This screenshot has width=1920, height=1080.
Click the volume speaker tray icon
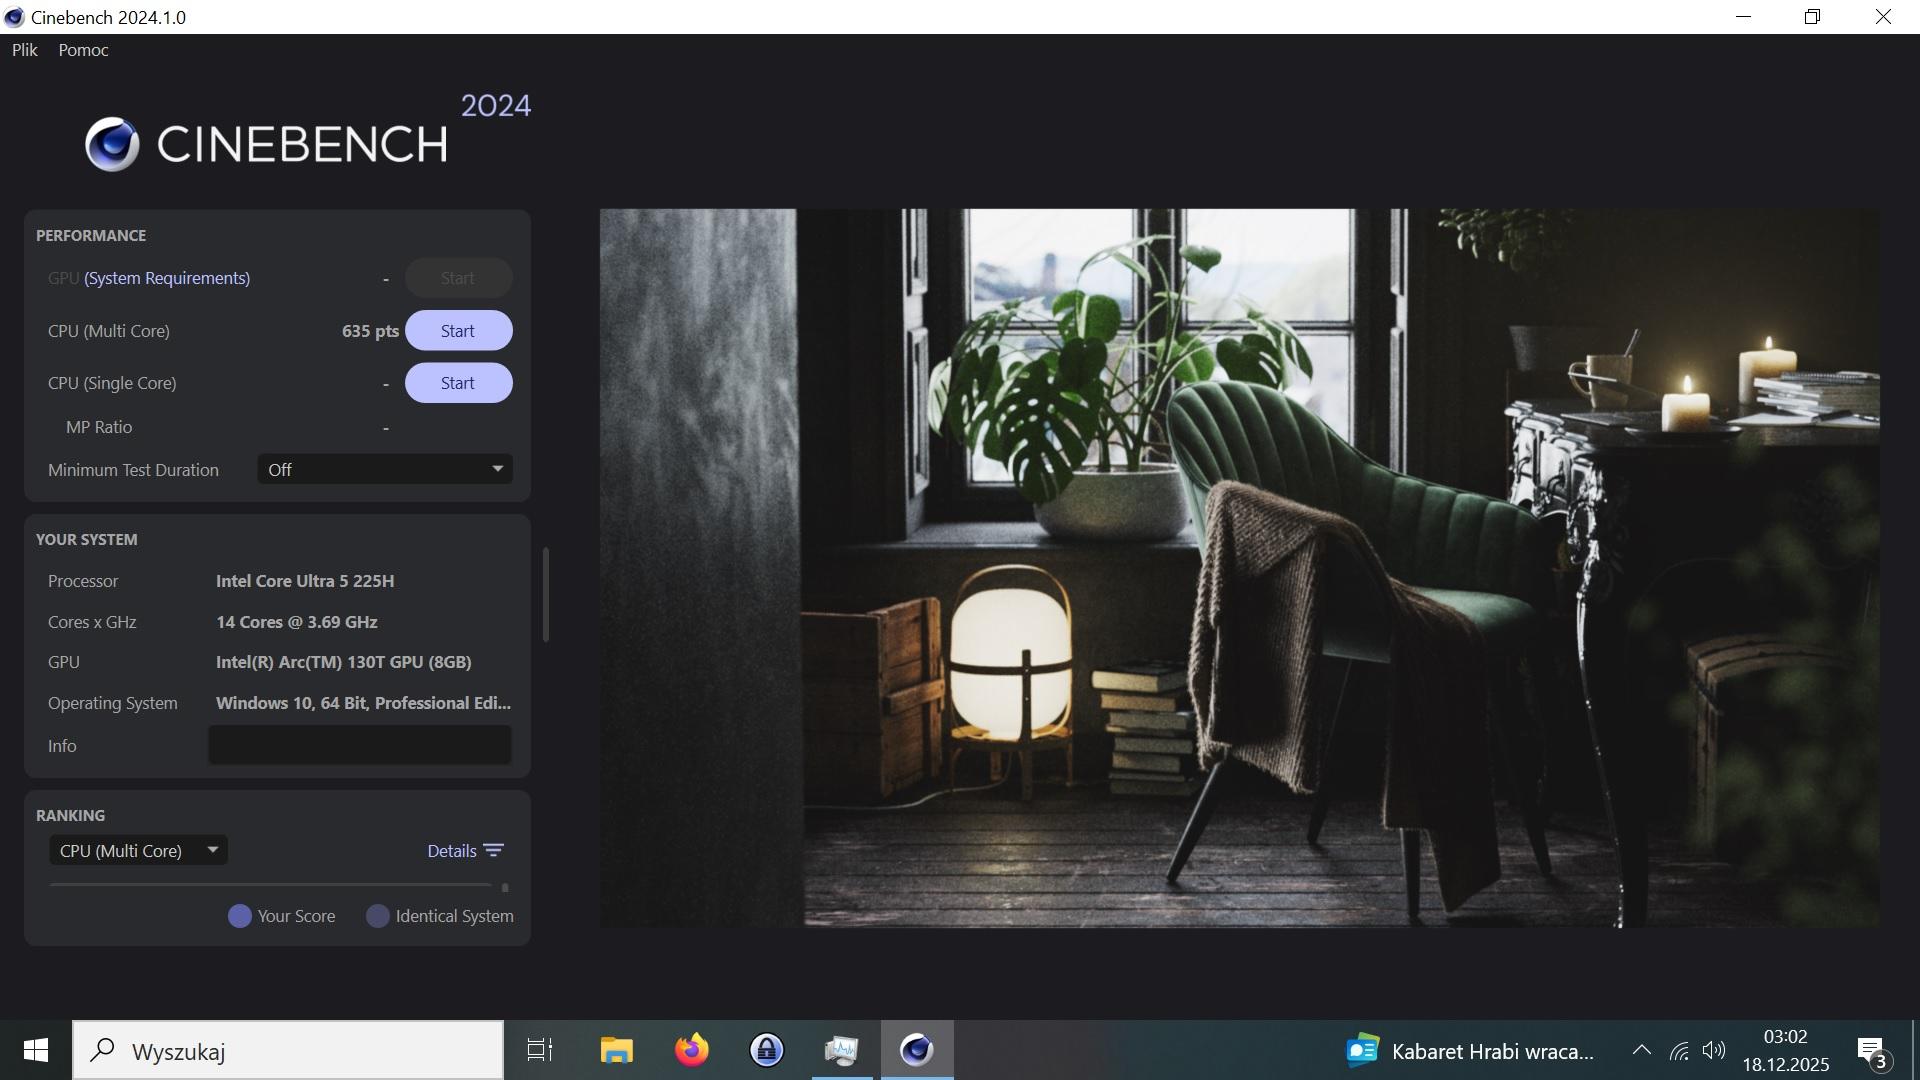pyautogui.click(x=1713, y=1050)
